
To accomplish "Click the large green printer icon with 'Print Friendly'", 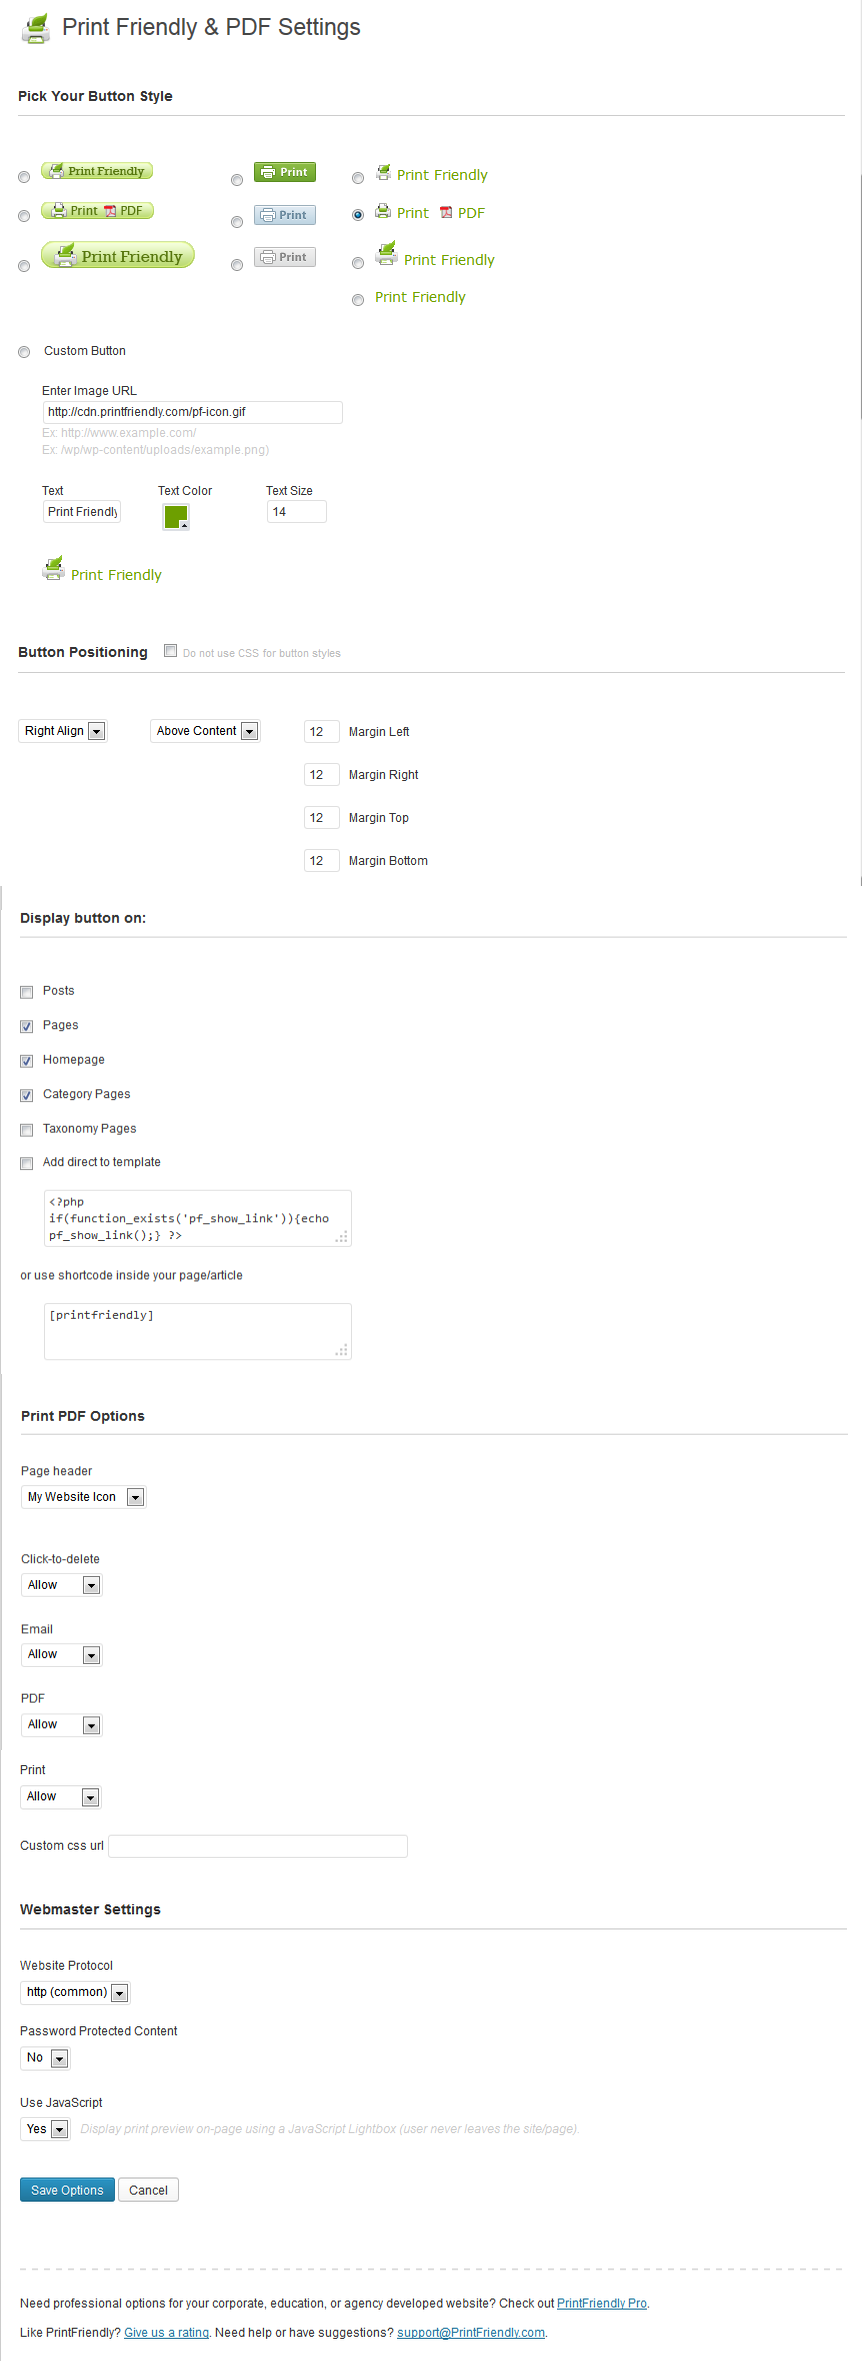I will (x=358, y=262).
